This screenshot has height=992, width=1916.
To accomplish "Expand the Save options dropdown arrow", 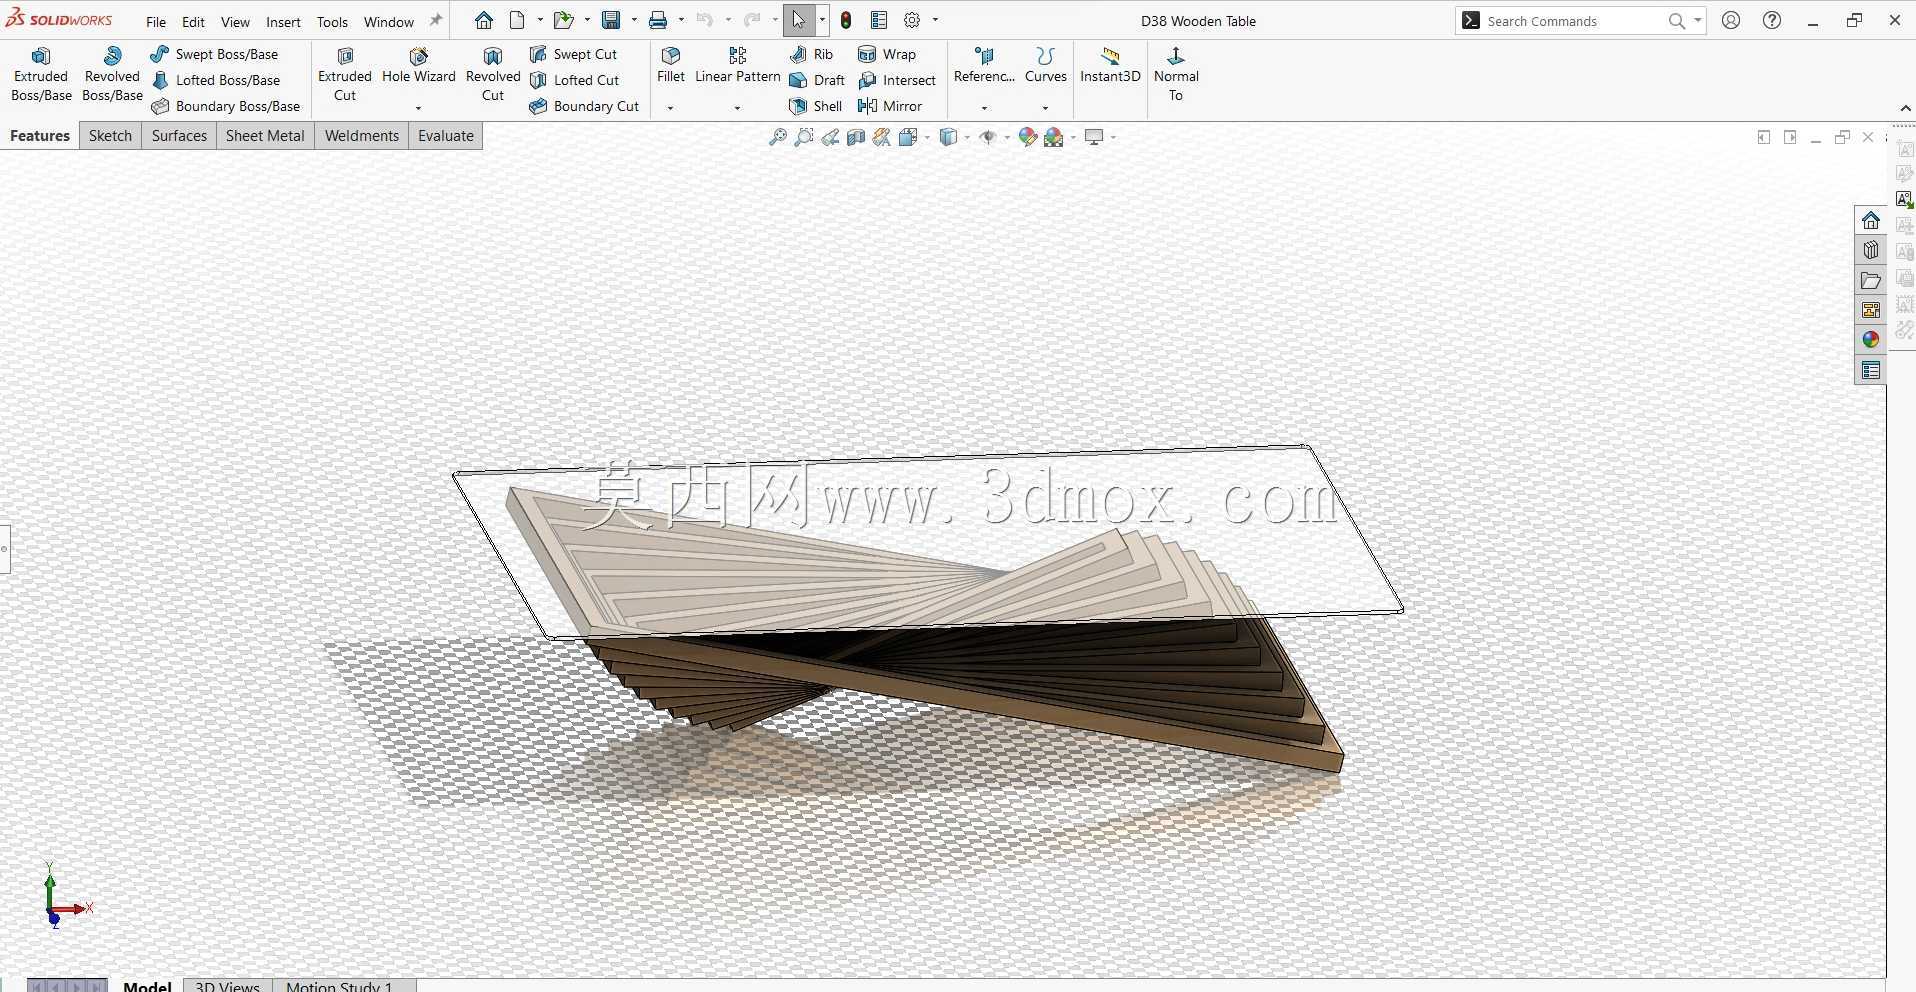I will (x=634, y=20).
